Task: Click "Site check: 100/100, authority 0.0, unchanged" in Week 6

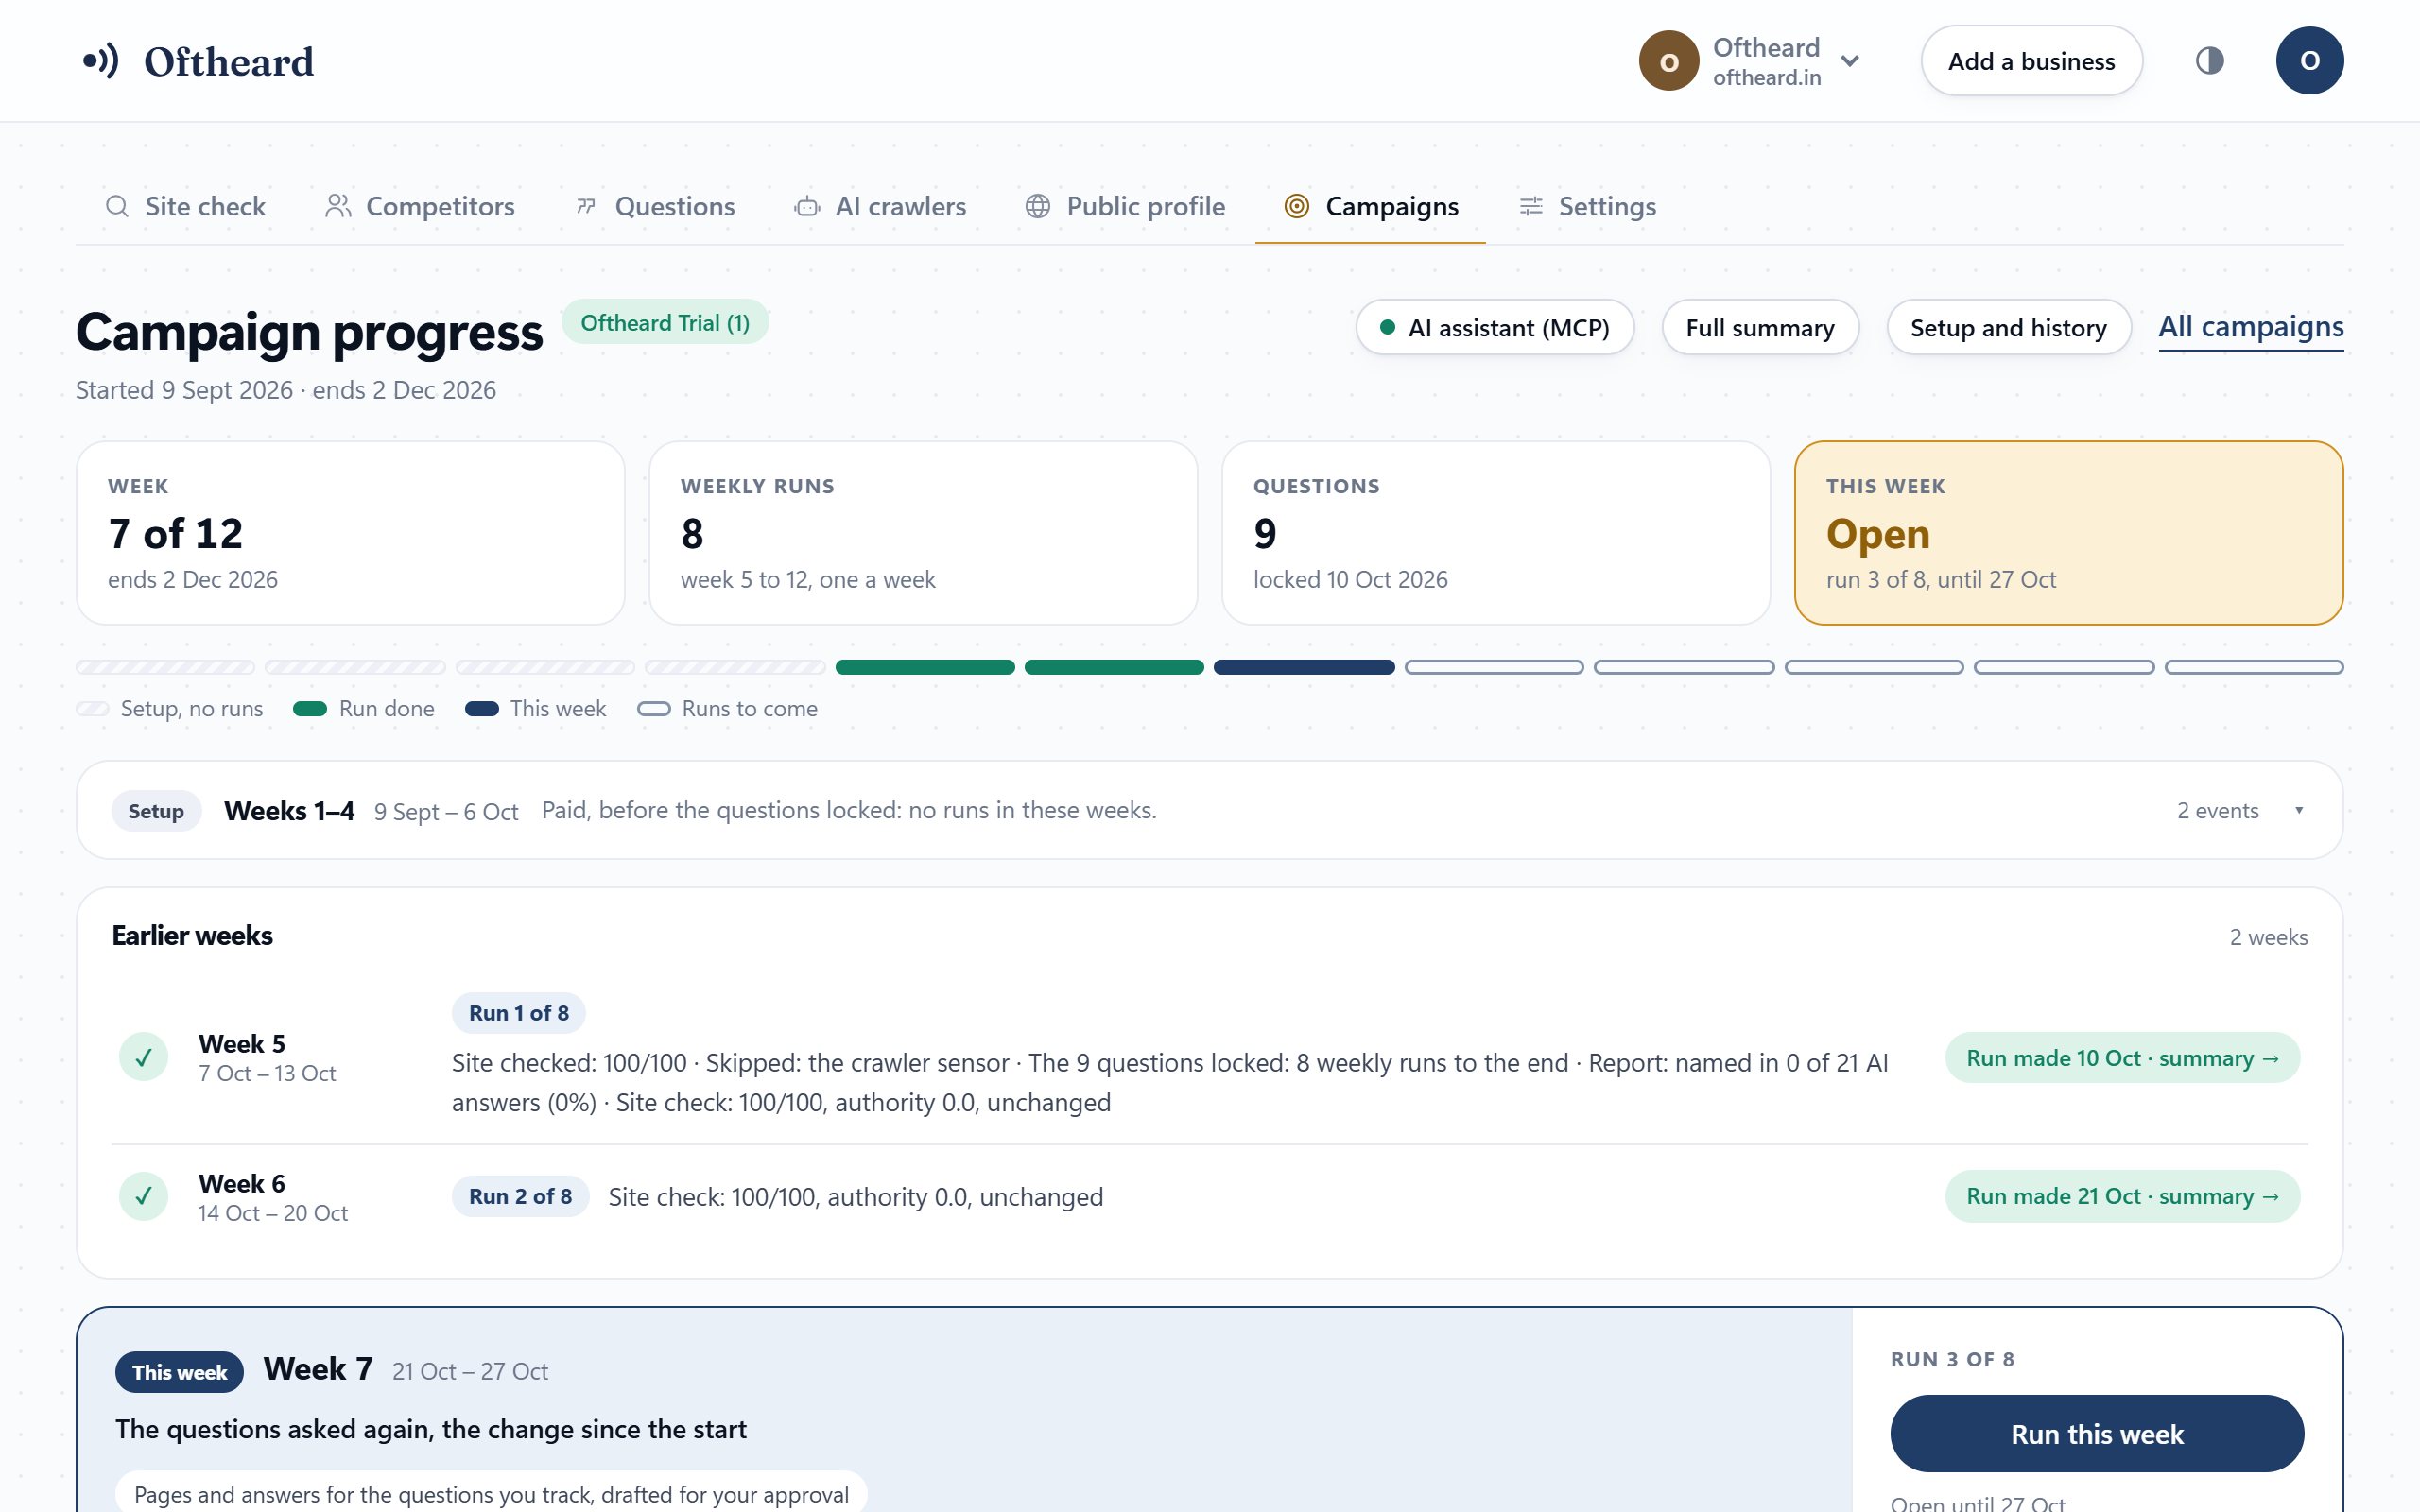Action: click(x=856, y=1197)
